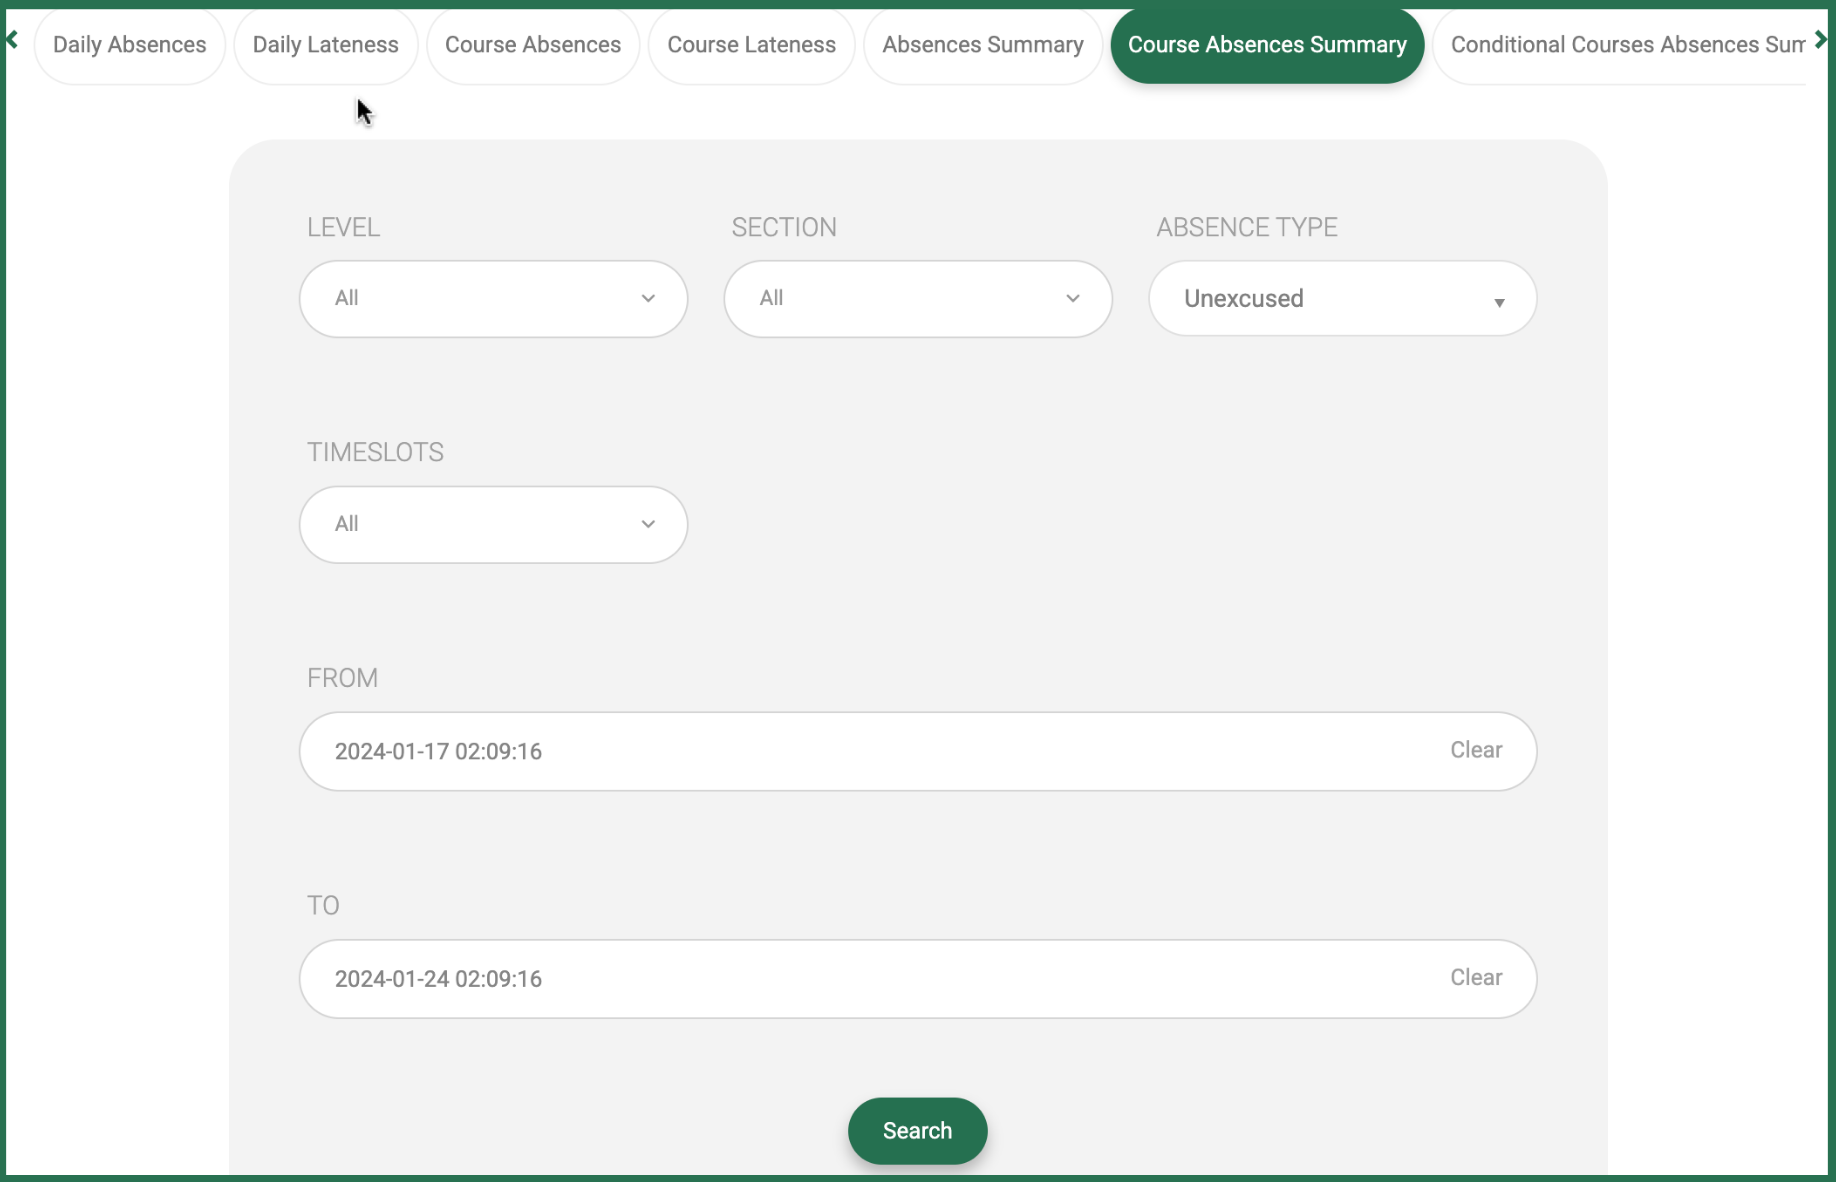Click the To date field
Image resolution: width=1836 pixels, height=1182 pixels.
[x=918, y=979]
